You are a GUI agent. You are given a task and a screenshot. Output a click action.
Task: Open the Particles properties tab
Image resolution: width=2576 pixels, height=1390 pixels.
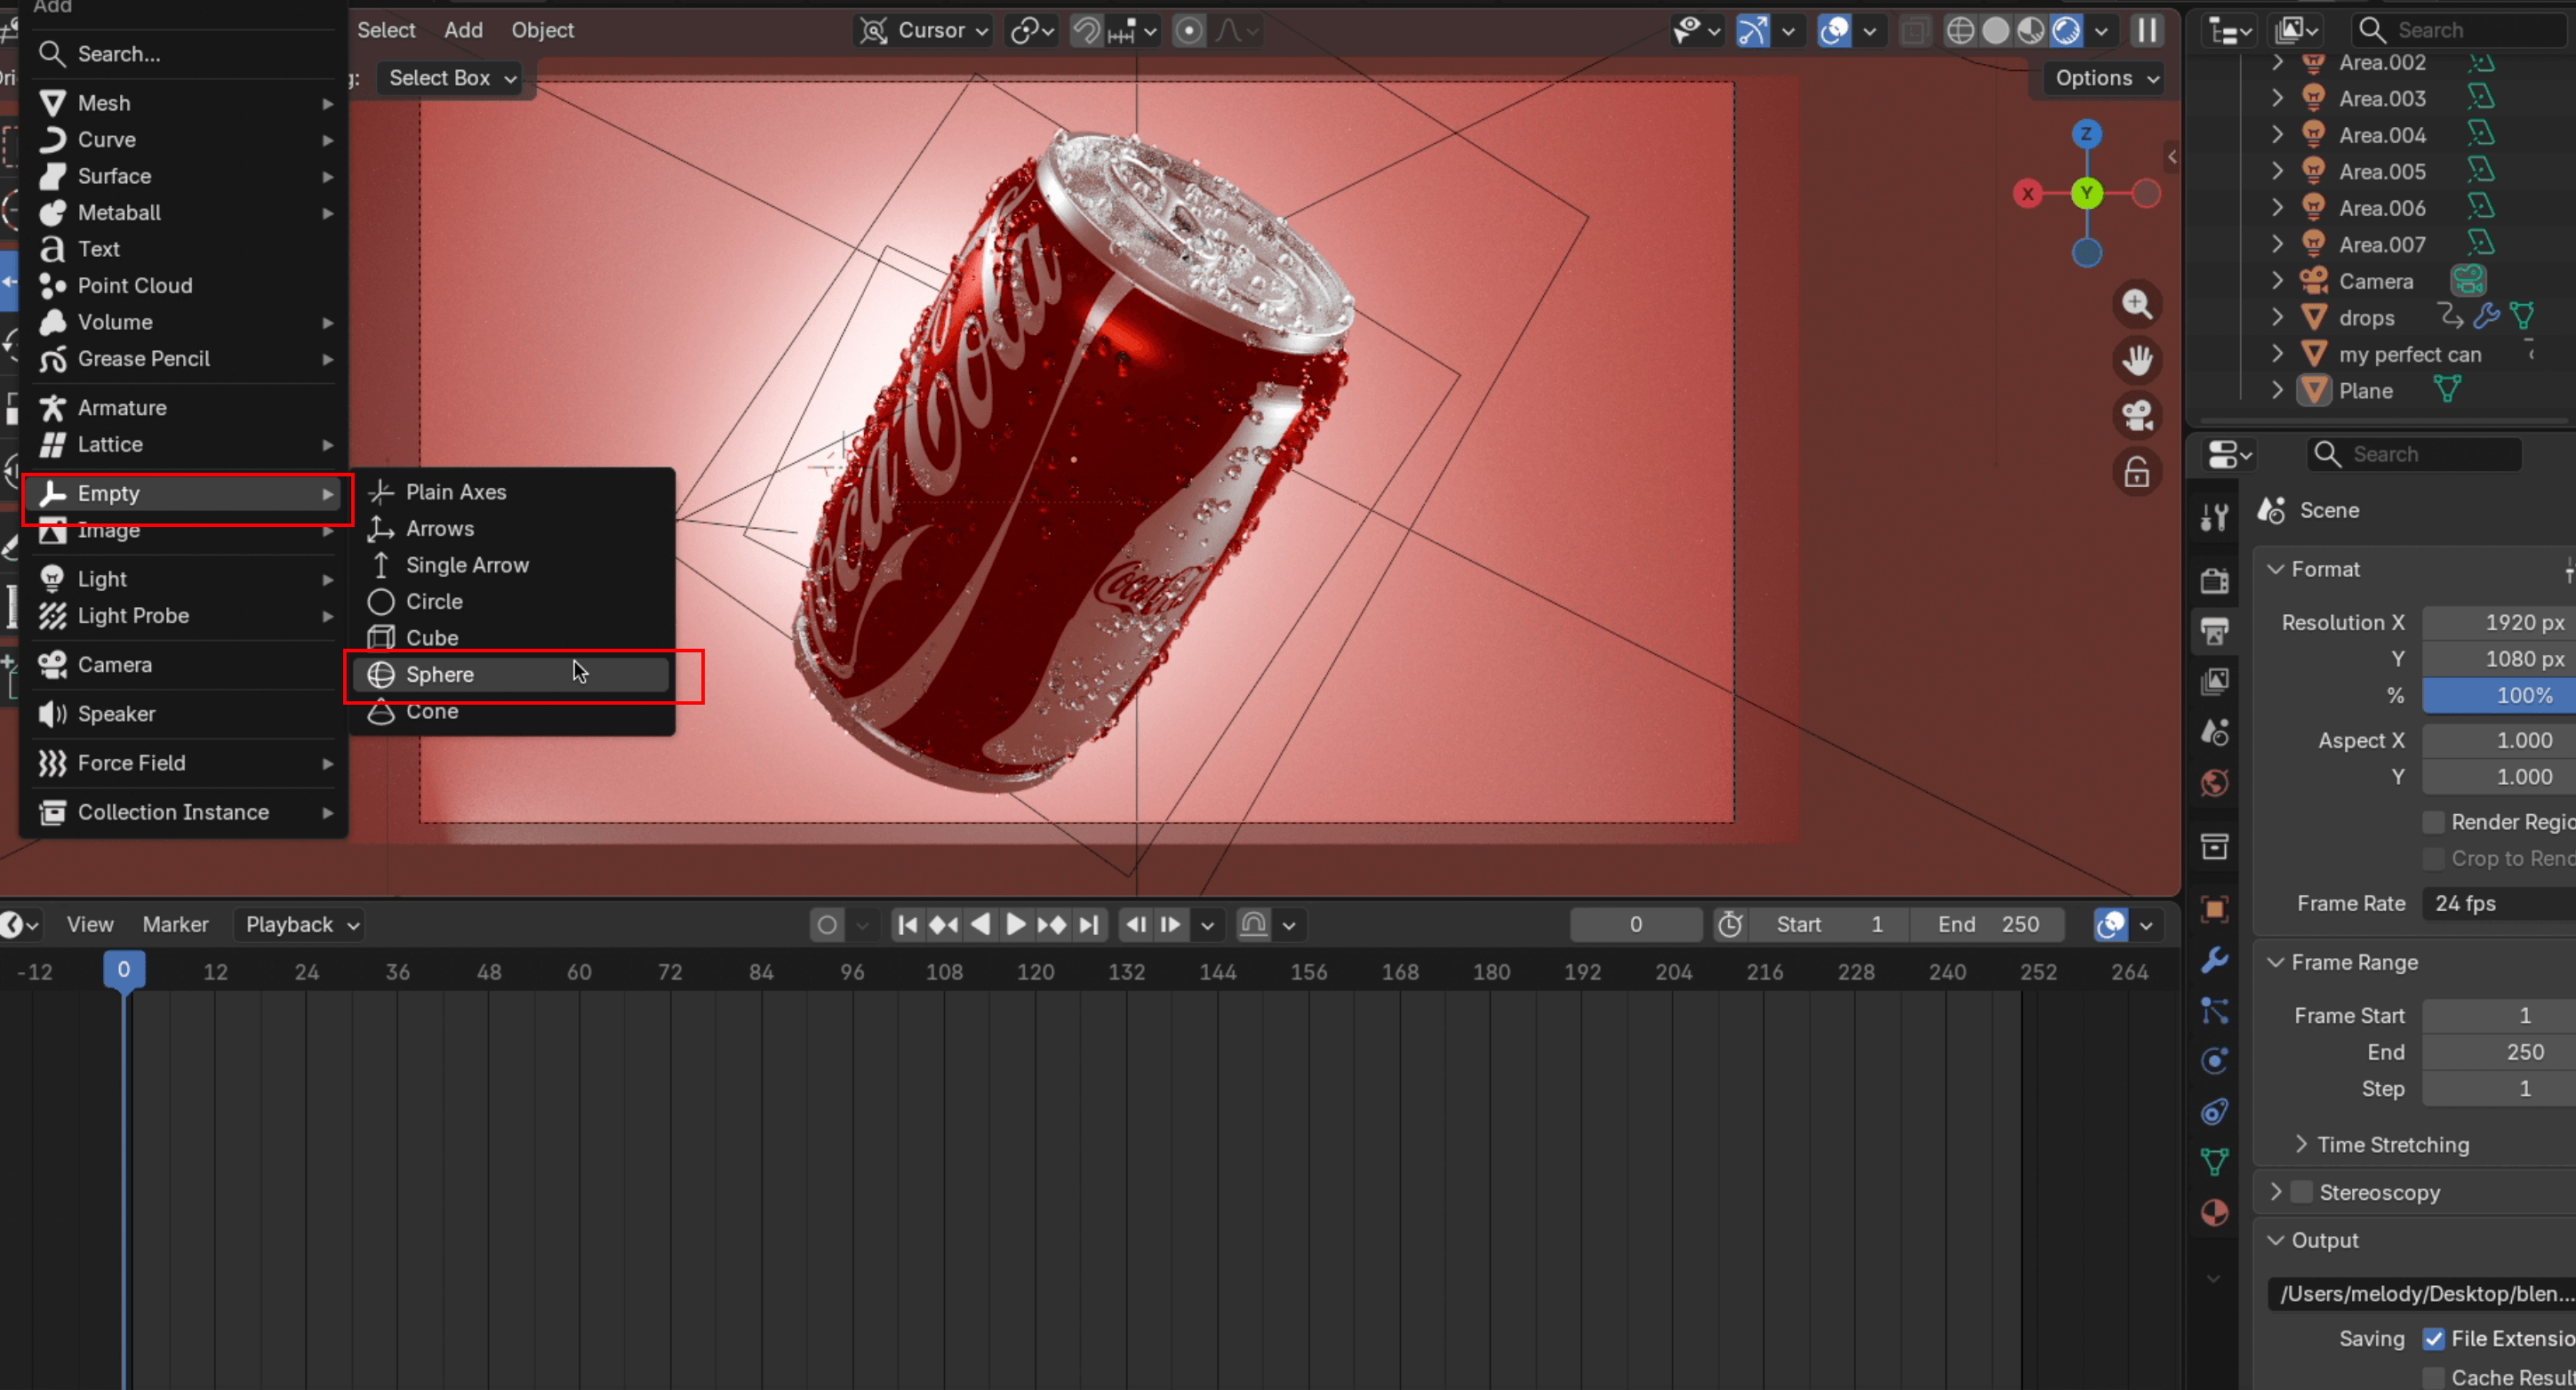tap(2214, 1010)
